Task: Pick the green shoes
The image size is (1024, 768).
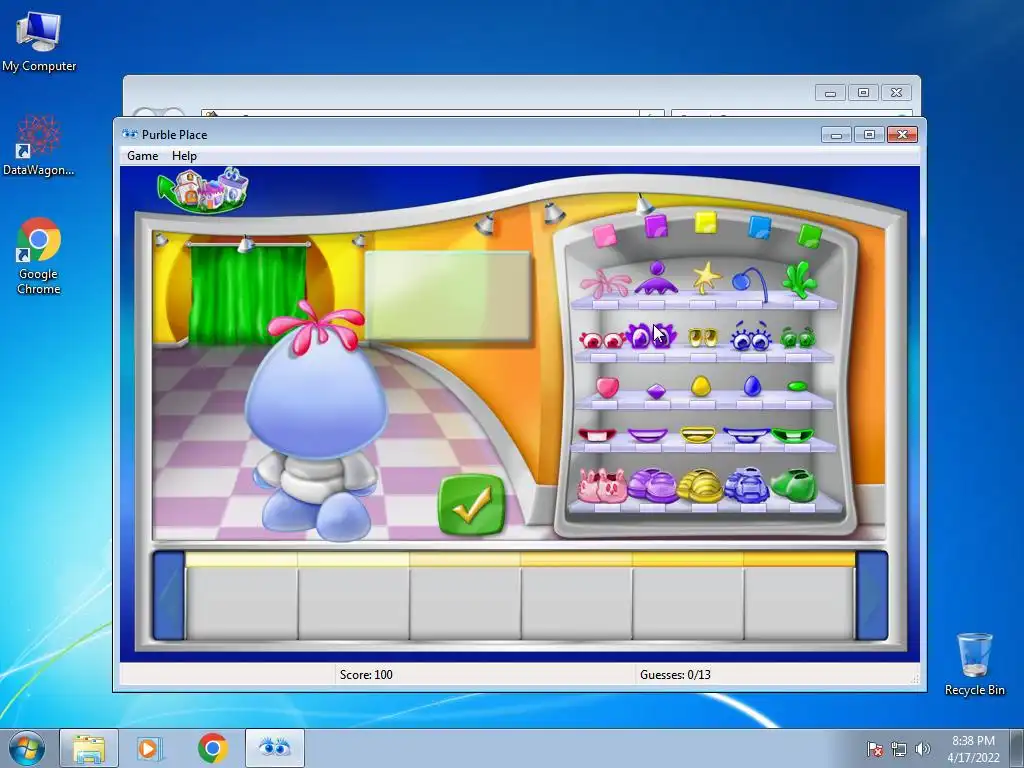Action: click(x=794, y=486)
